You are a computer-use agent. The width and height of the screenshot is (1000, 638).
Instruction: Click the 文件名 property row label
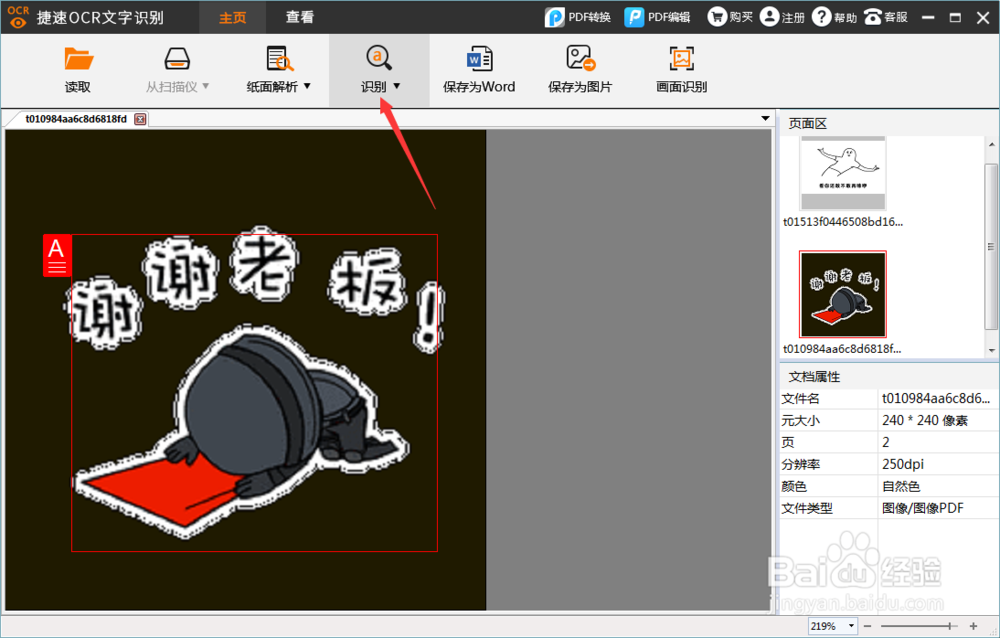[x=800, y=399]
